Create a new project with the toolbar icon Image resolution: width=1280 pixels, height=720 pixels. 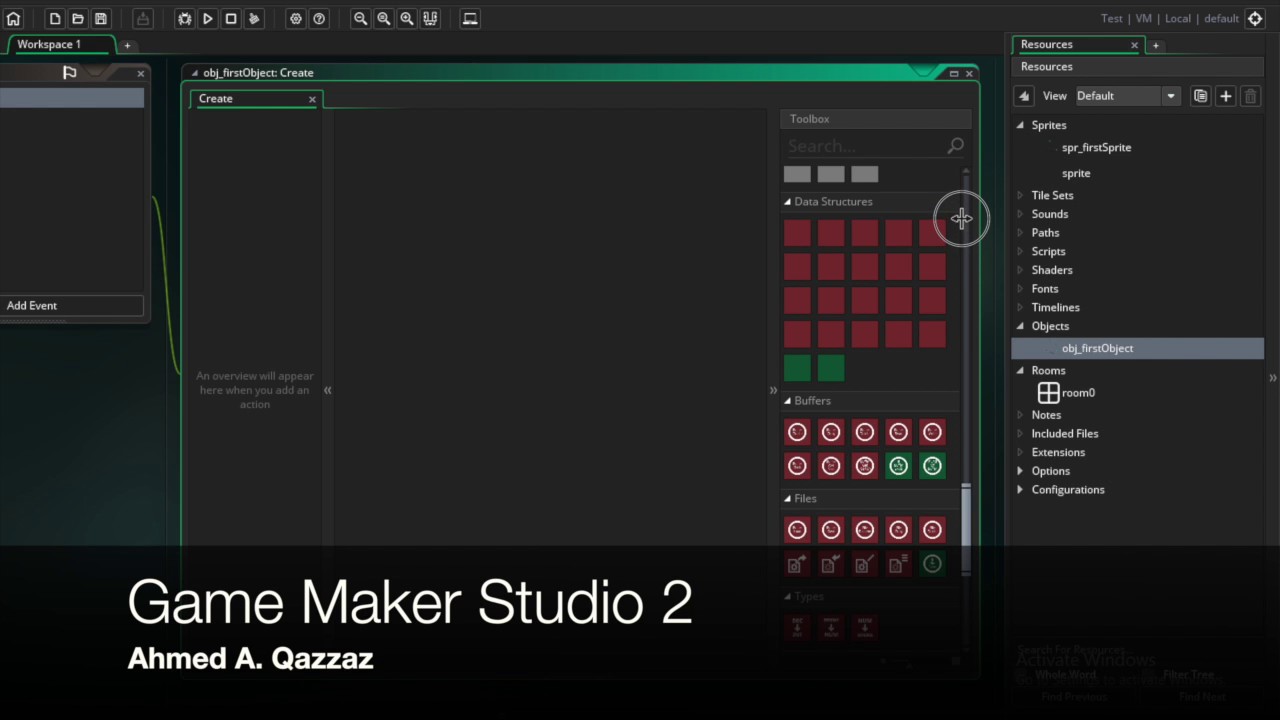coord(55,18)
